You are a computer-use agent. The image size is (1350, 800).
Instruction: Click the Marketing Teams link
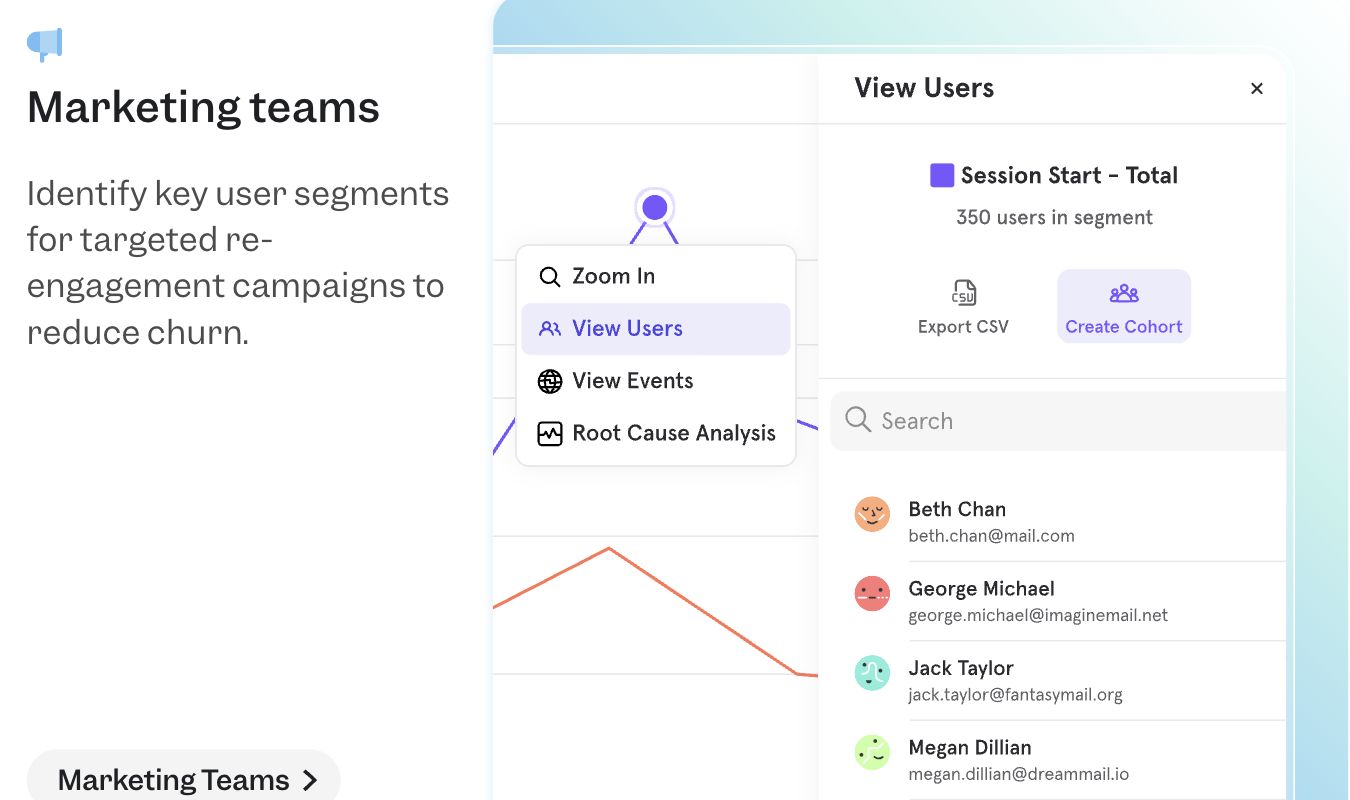click(172, 779)
